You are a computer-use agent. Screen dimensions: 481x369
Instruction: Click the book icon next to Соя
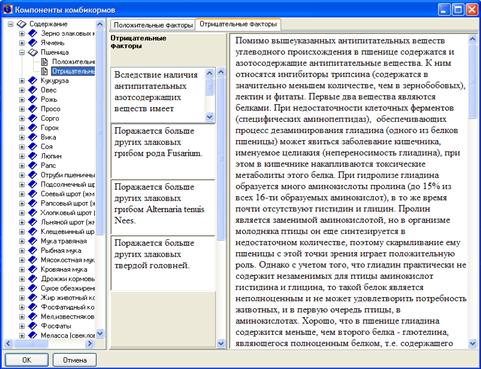(32, 146)
